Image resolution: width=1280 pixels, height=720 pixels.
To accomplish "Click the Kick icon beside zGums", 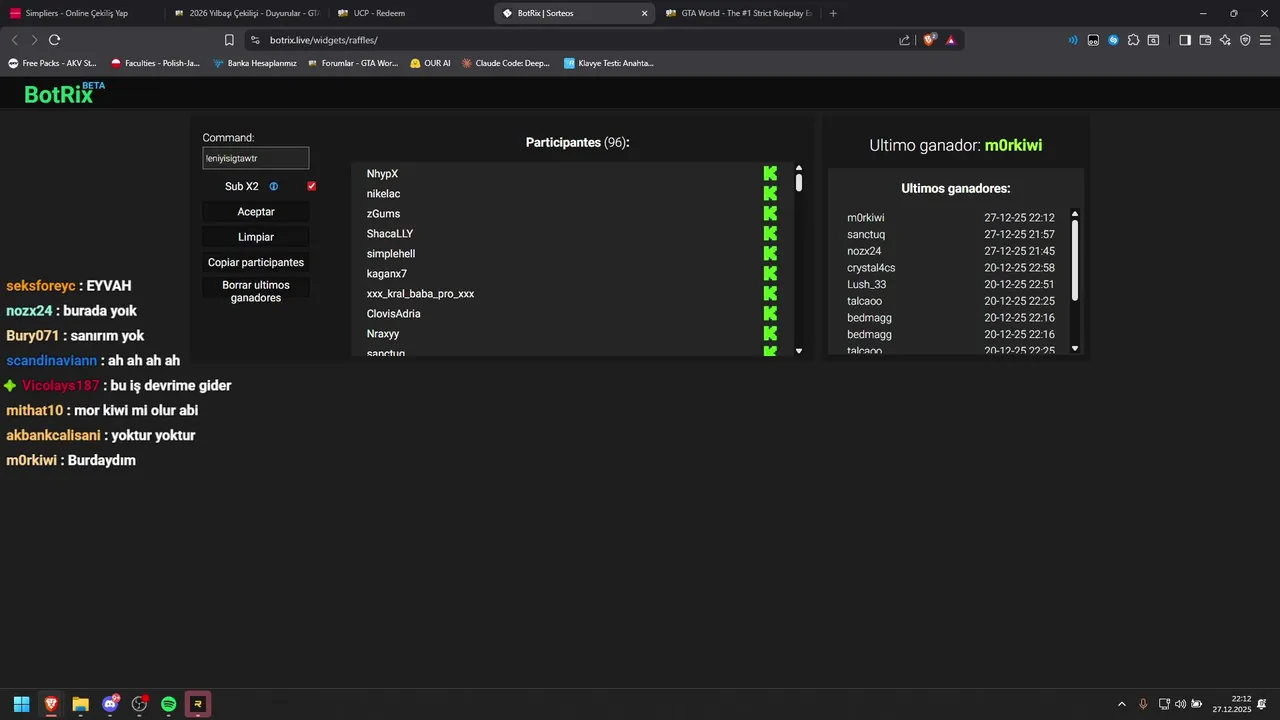I will point(770,214).
